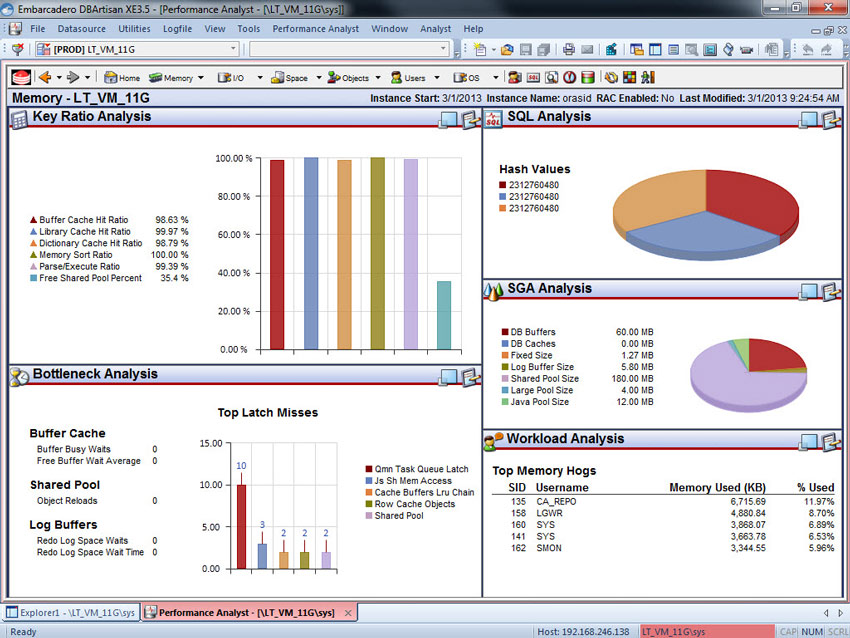
Task: Maximize the SQL Analysis panel
Action: (x=808, y=120)
